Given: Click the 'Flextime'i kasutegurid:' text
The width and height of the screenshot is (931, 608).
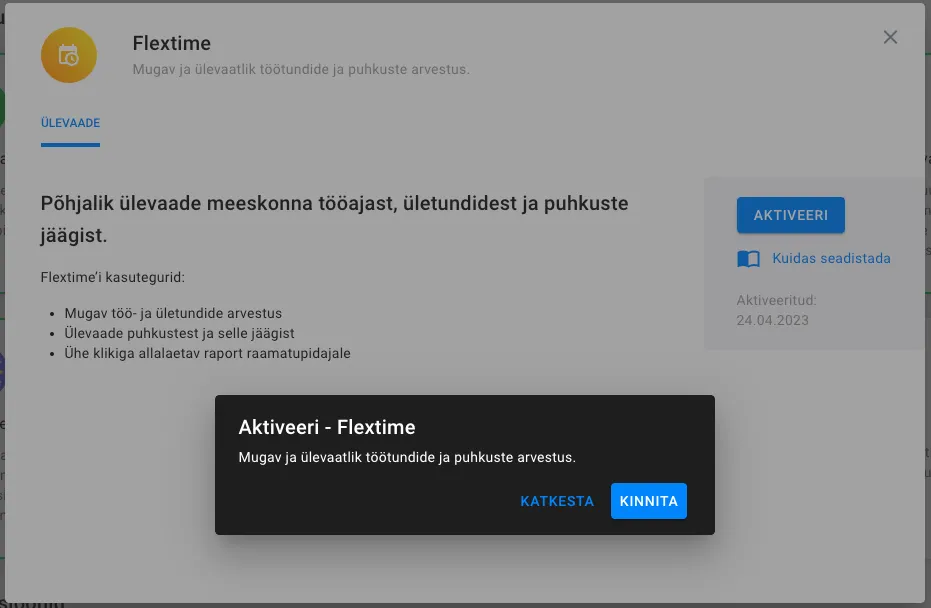Looking at the screenshot, I should [112, 277].
